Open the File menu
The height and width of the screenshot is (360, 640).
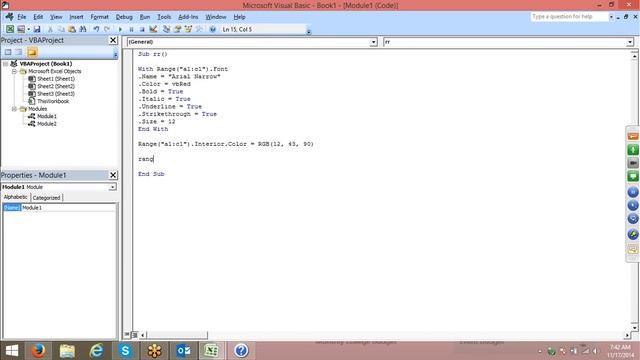coord(22,17)
